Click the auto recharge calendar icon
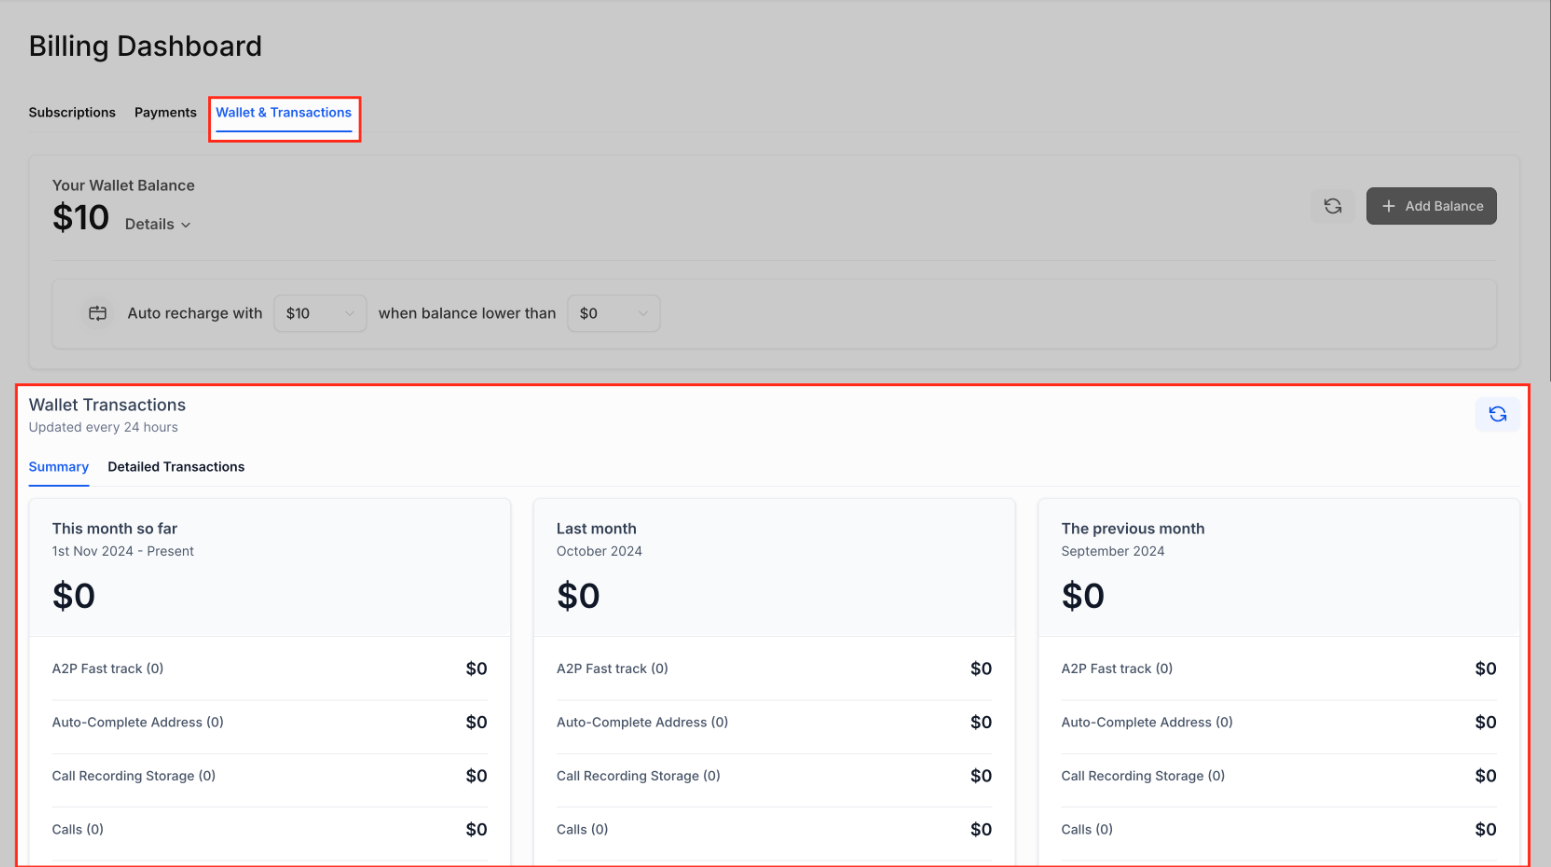1551x867 pixels. pos(97,313)
